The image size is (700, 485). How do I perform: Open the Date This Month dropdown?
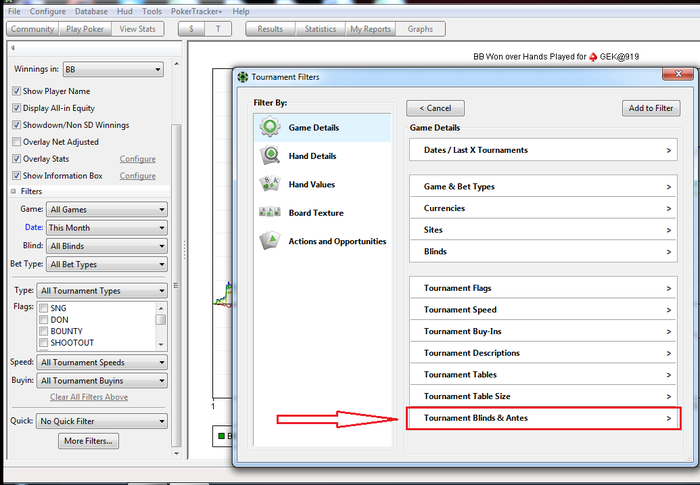107,228
